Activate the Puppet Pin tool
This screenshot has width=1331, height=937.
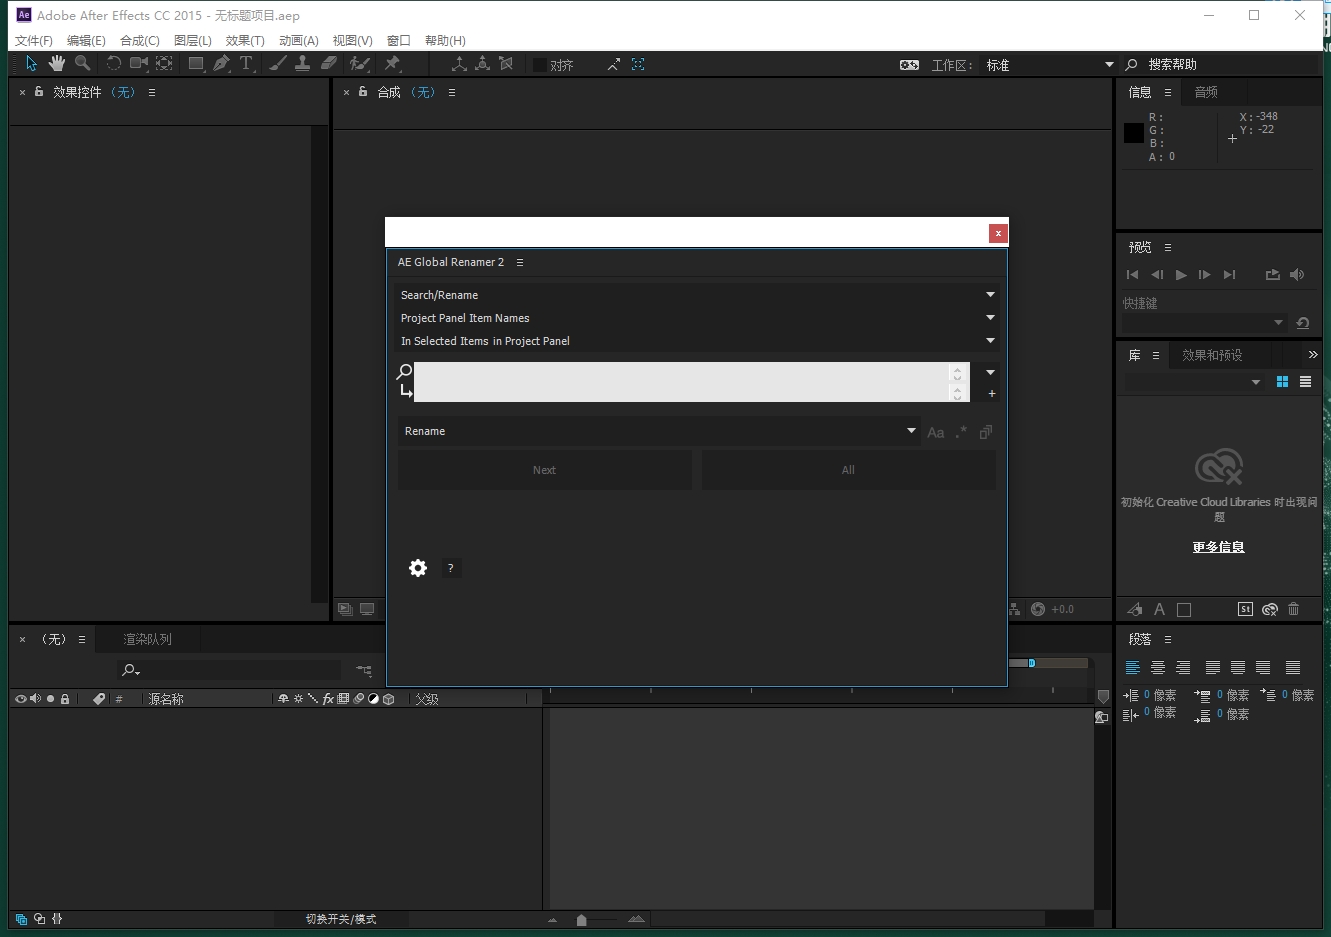392,64
